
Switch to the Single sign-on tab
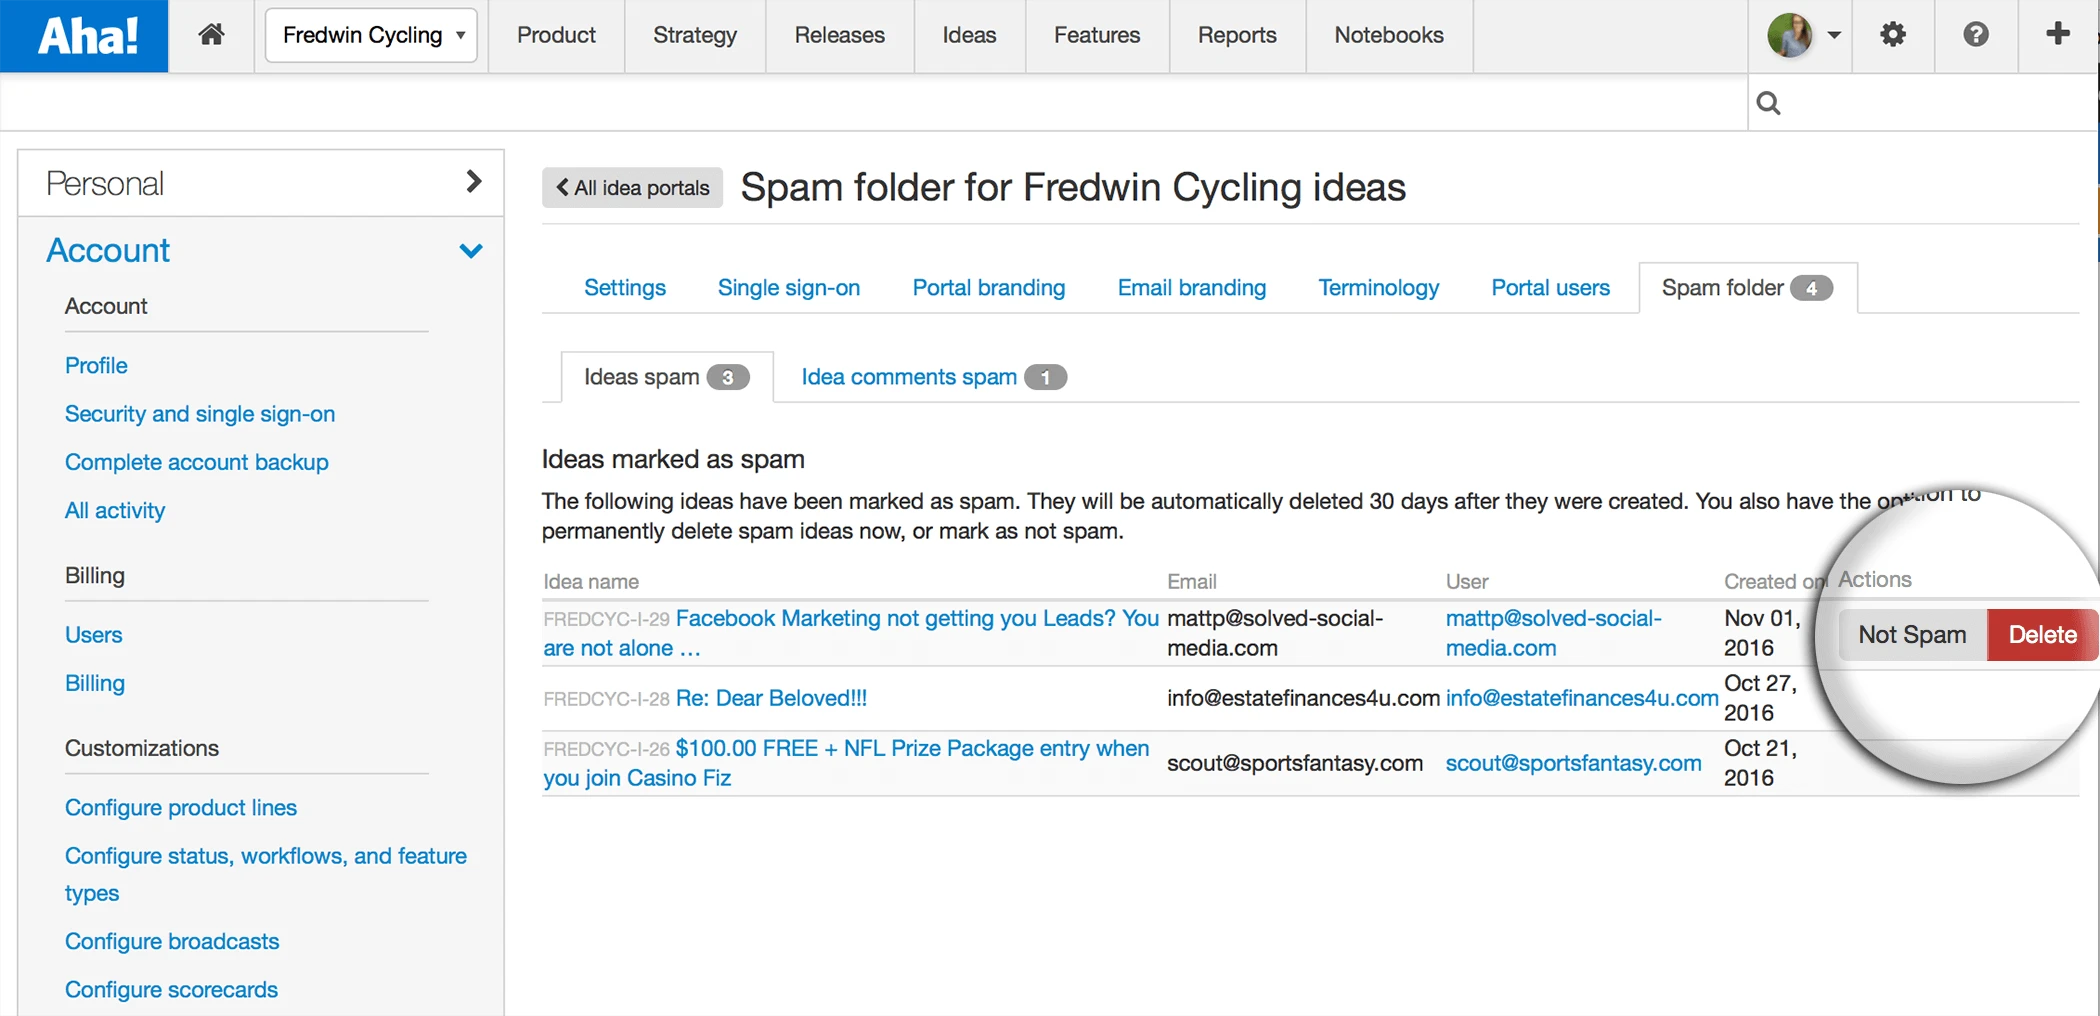pyautogui.click(x=789, y=288)
